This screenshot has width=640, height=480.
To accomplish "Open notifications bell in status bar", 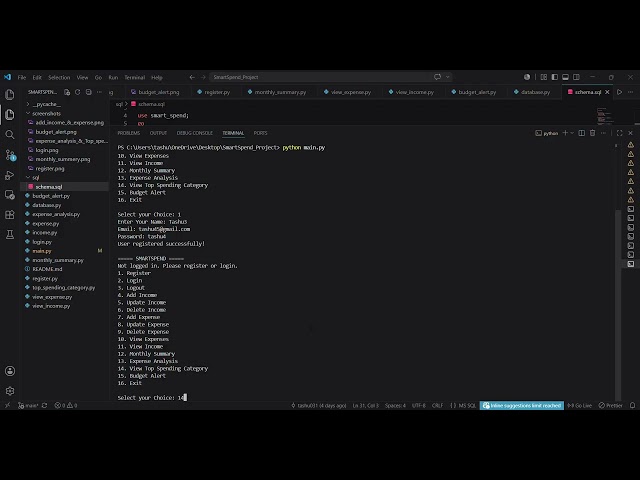I will pyautogui.click(x=632, y=405).
